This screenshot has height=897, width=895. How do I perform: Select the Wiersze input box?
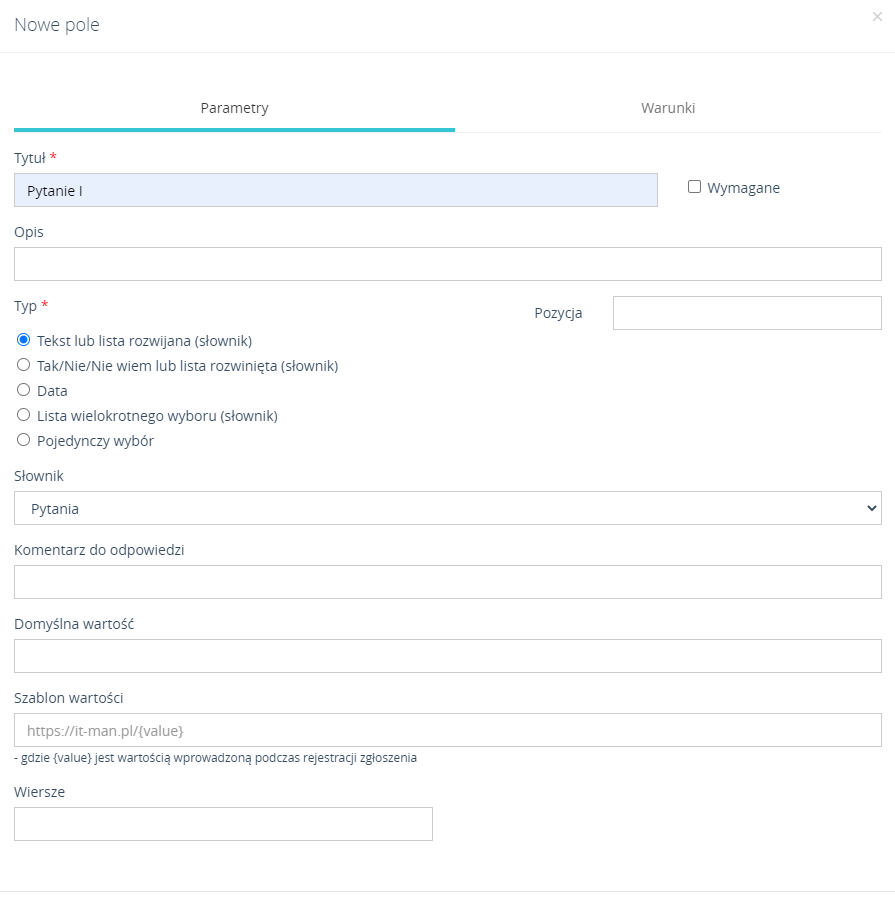[x=223, y=824]
